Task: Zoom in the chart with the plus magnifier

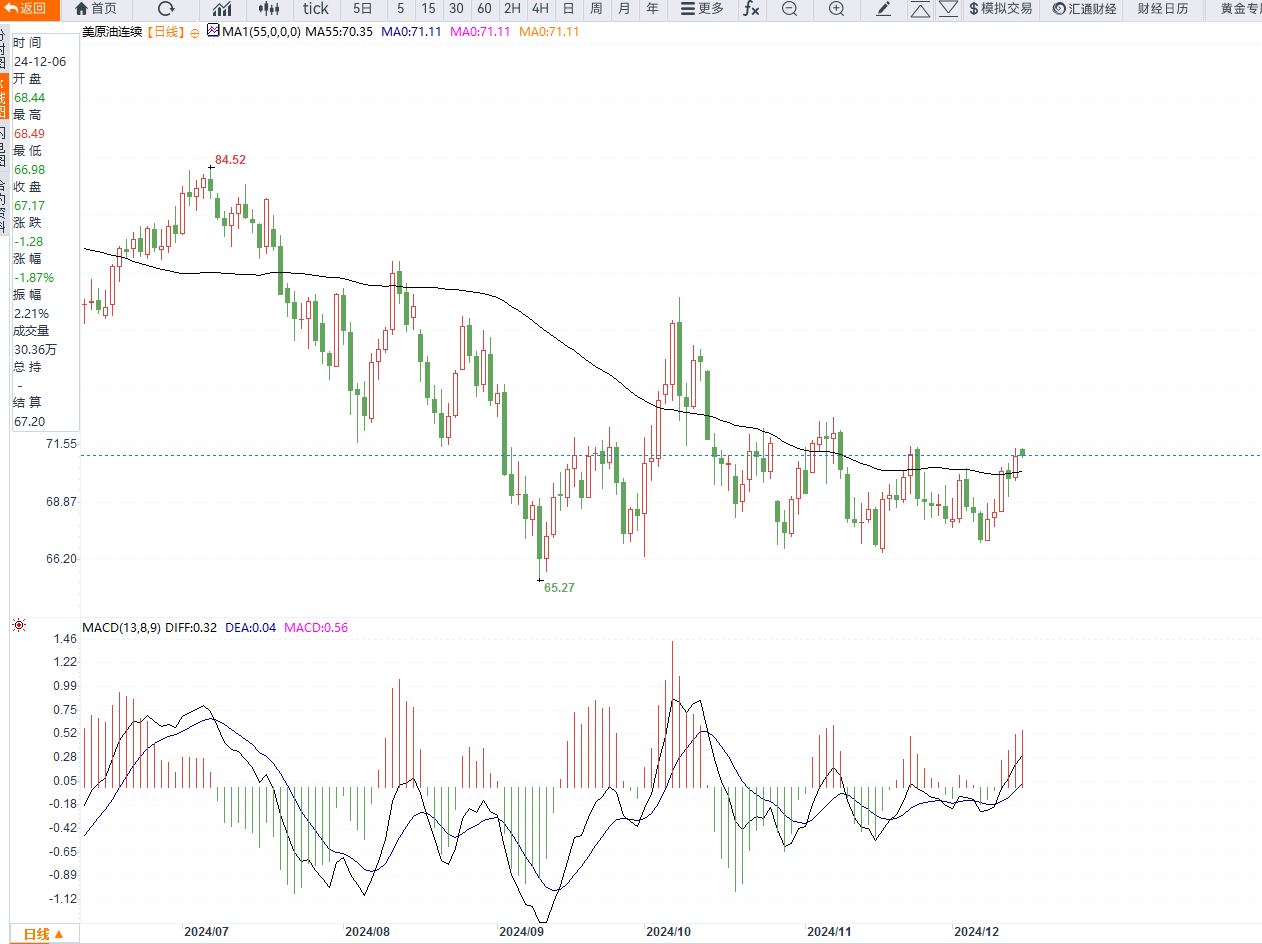Action: click(837, 9)
